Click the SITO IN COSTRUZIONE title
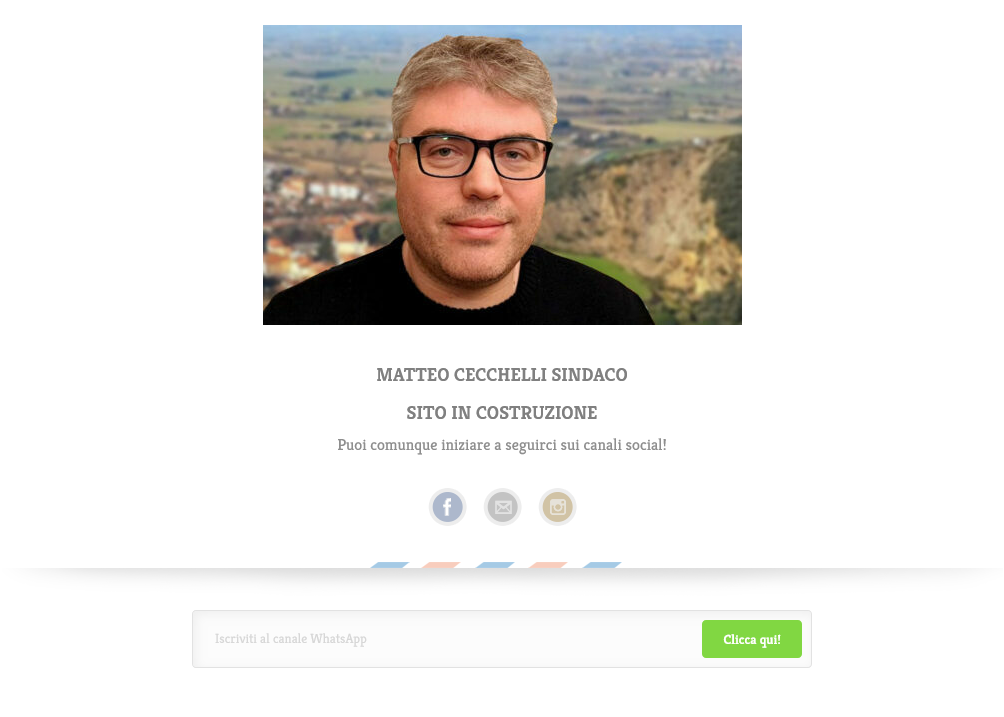1004x717 pixels. (502, 413)
